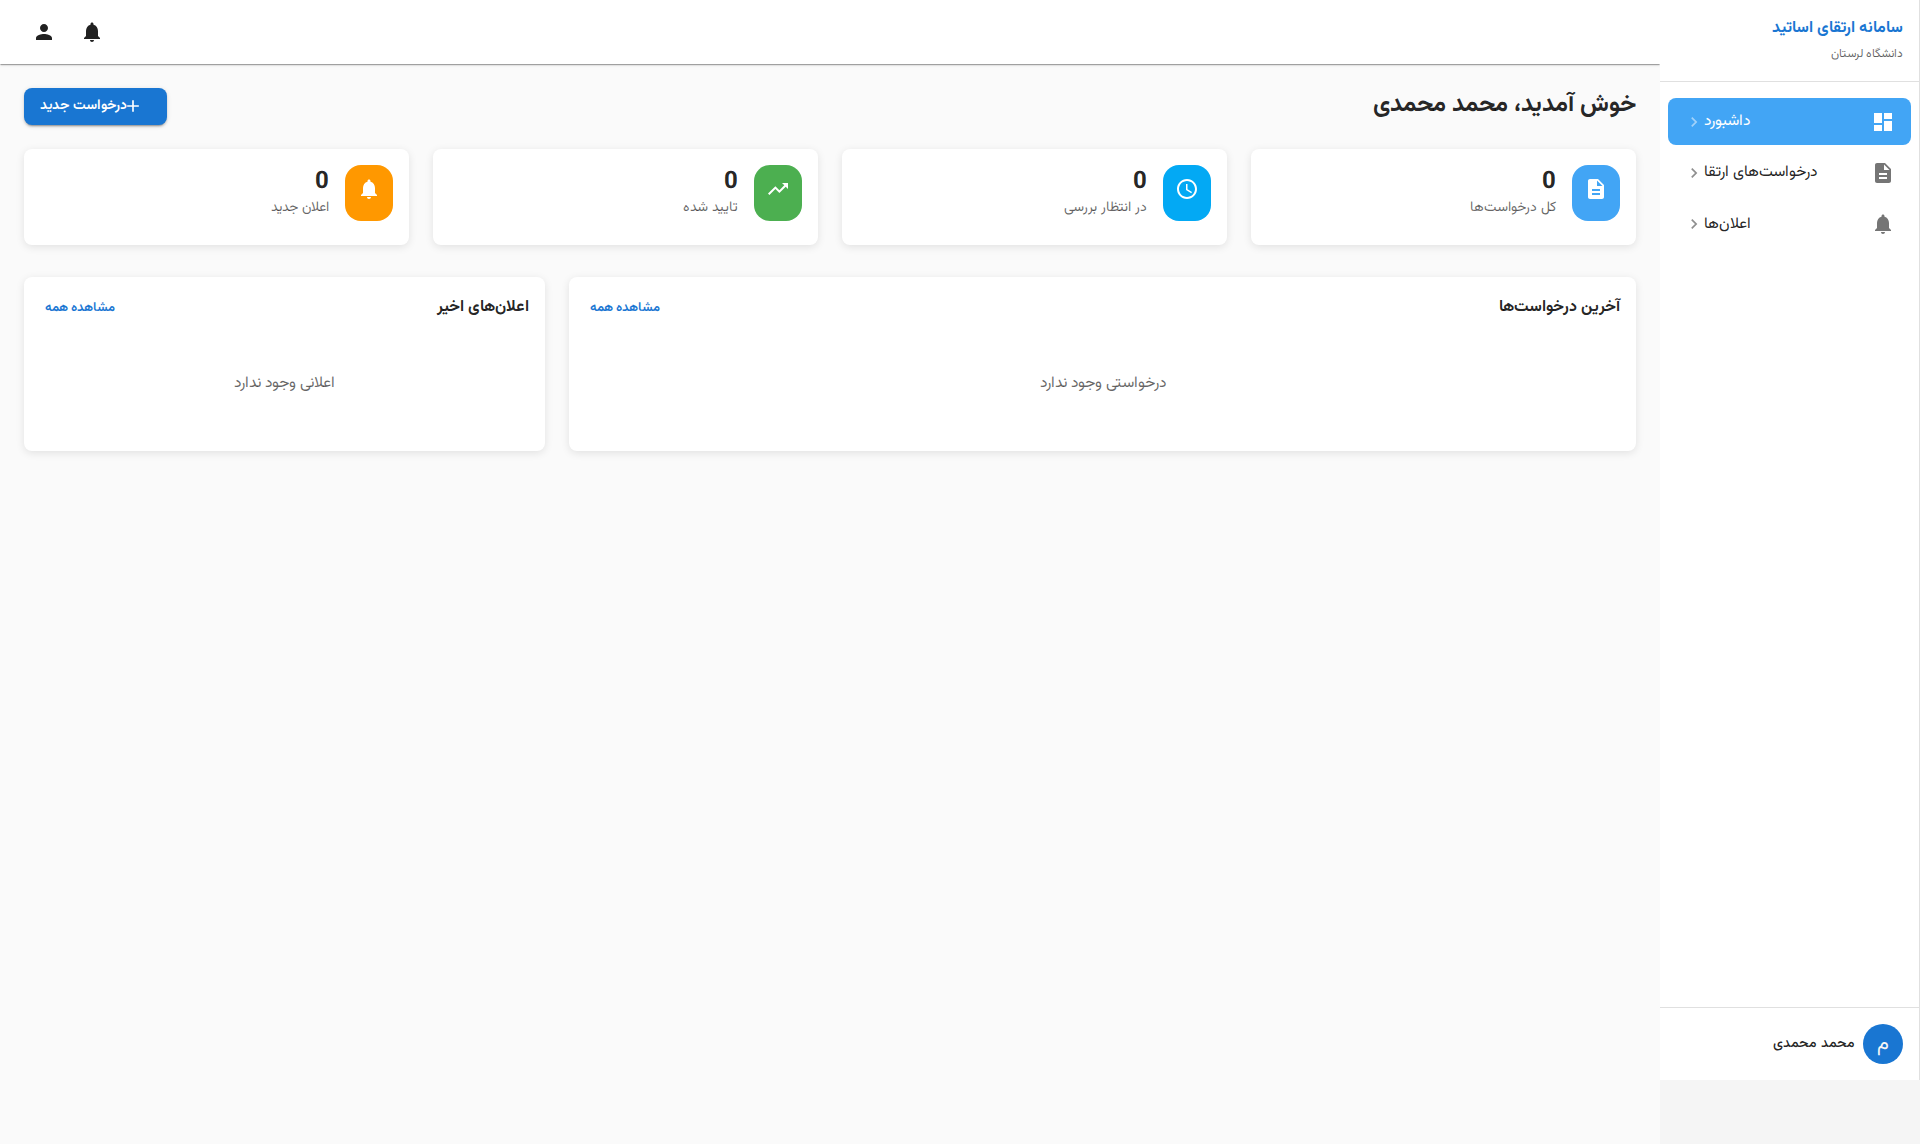Click the دانشگاه لرستان subtitle
The image size is (1920, 1144).
point(1866,54)
